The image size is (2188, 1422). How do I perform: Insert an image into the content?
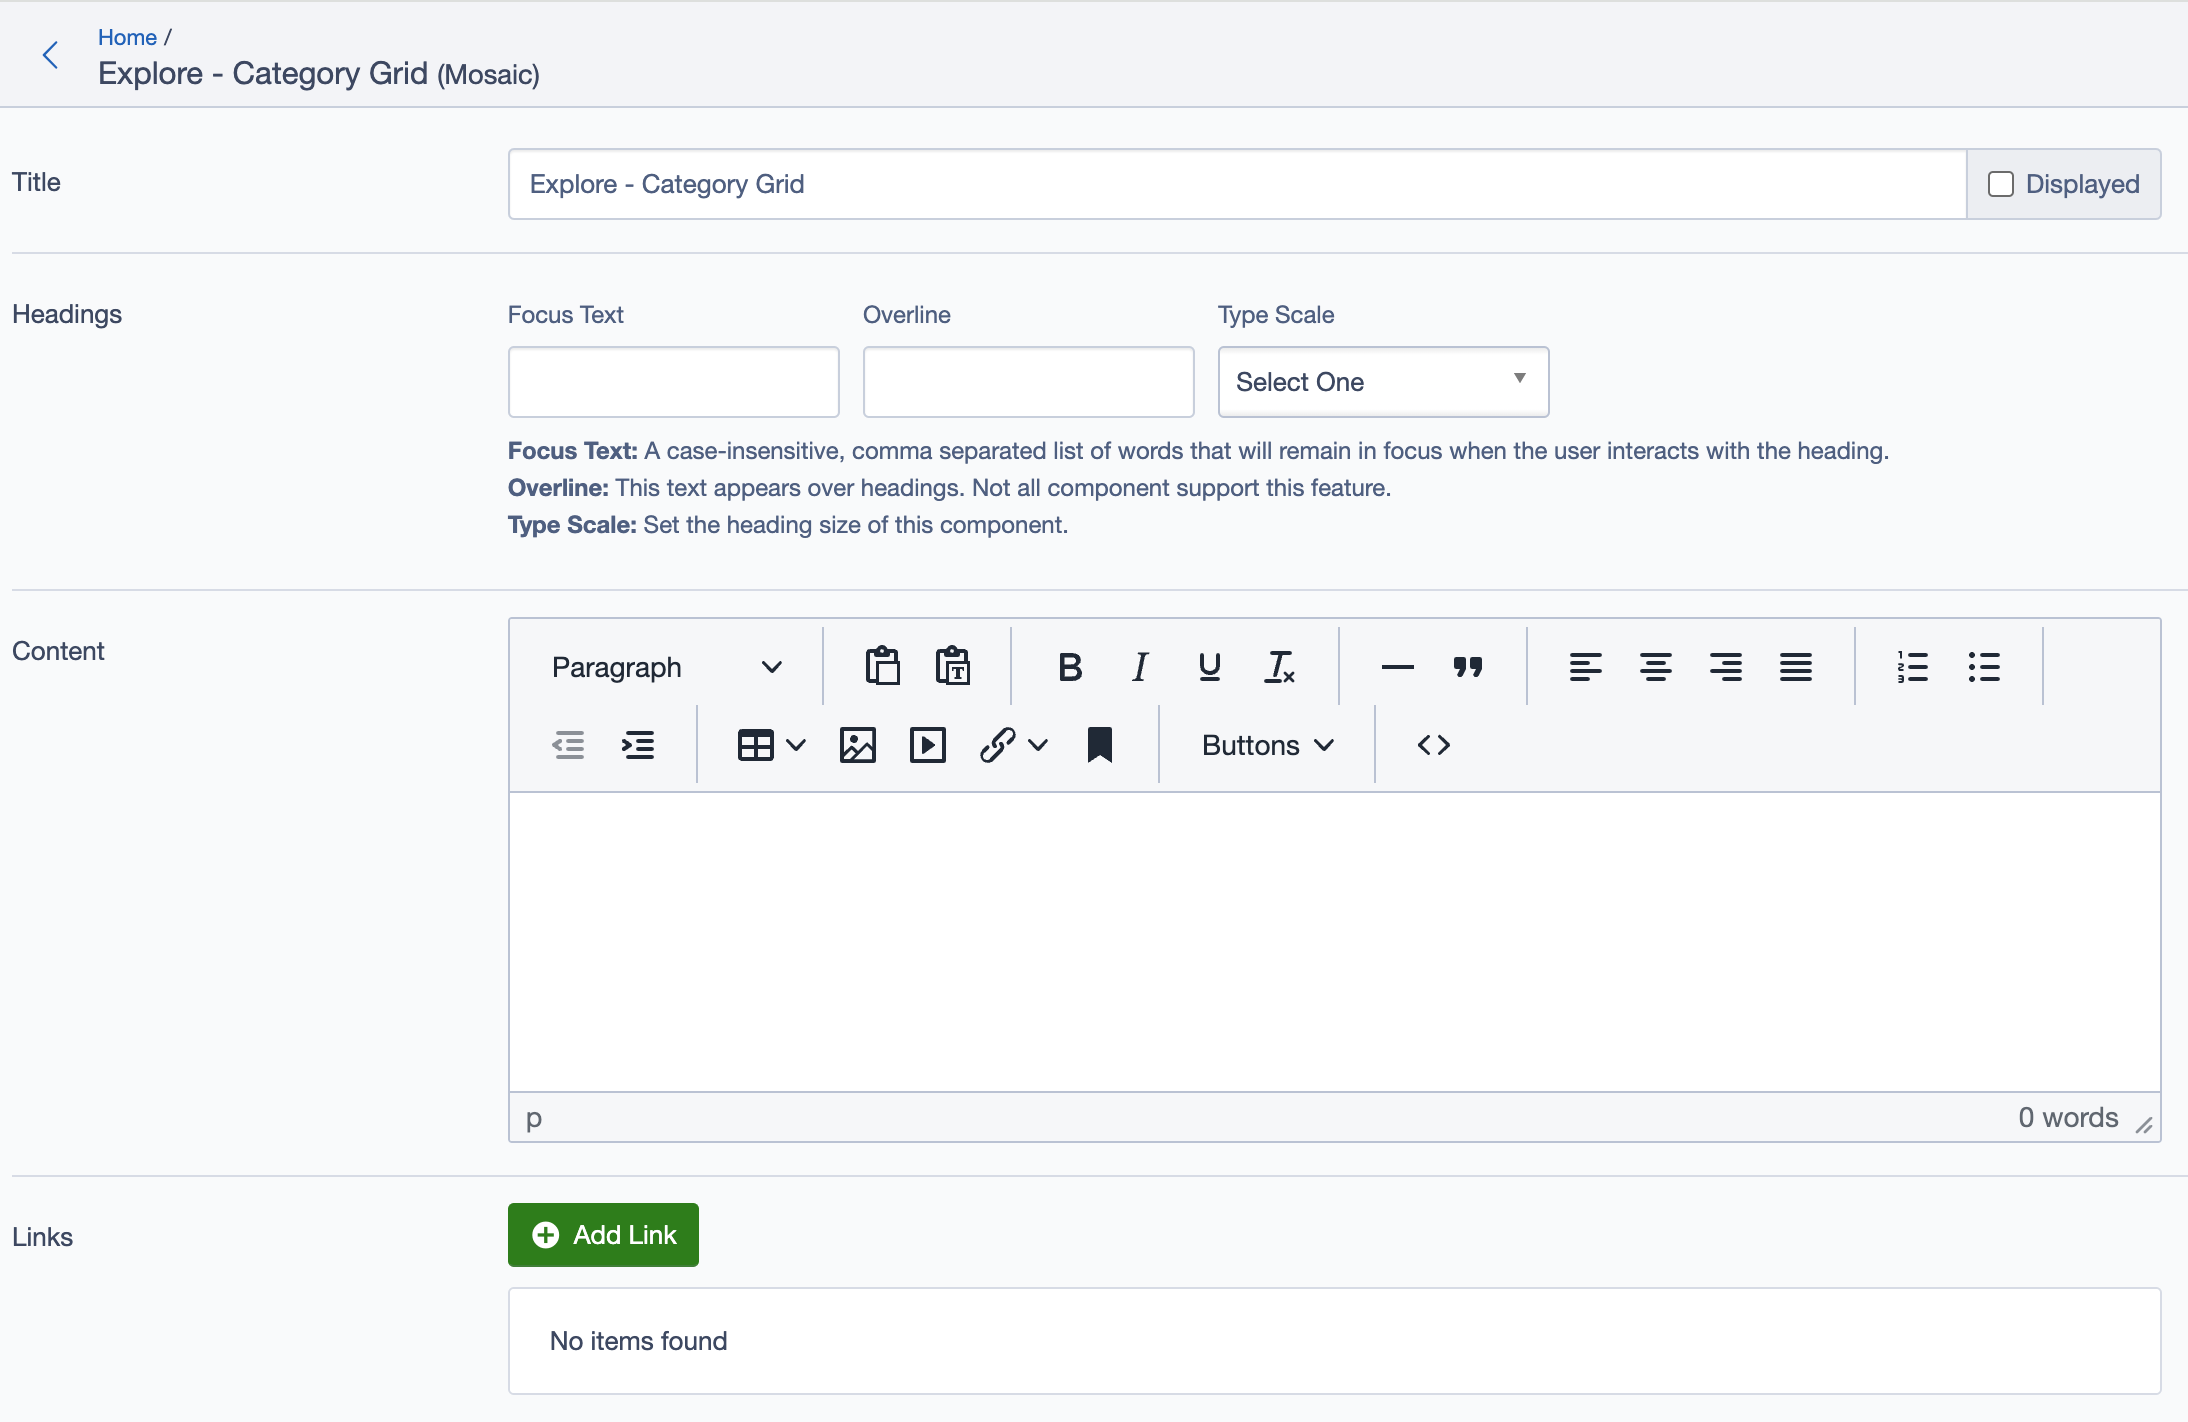(x=857, y=744)
